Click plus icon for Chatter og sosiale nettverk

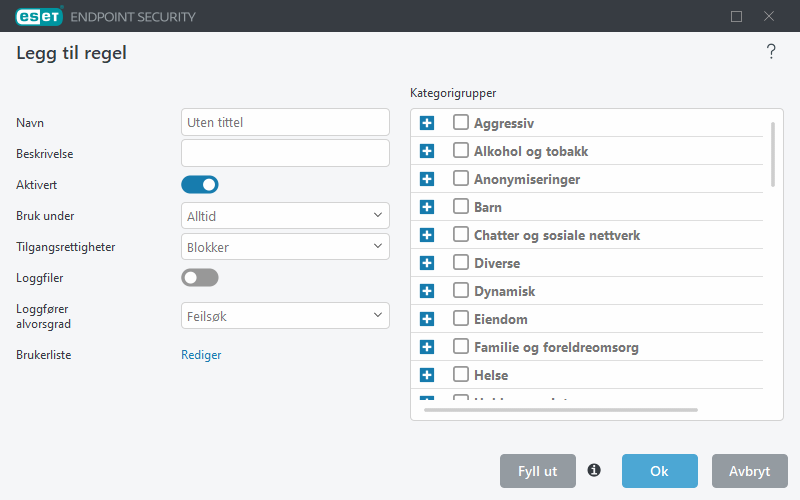coord(427,235)
